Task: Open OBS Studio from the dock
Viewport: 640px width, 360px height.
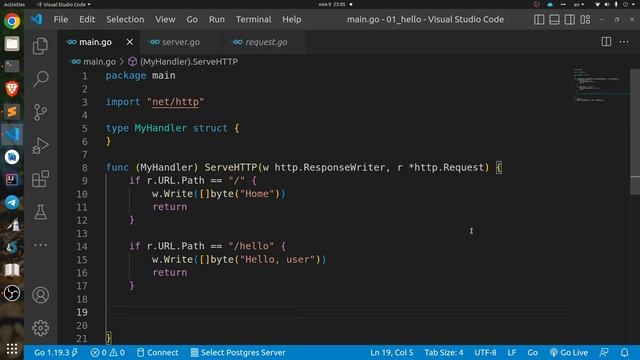Action: click(12, 293)
